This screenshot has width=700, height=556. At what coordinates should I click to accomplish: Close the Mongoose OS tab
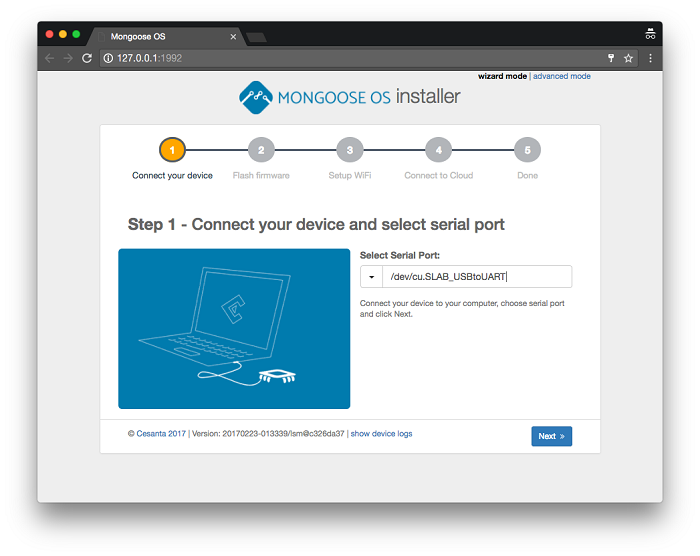[233, 37]
